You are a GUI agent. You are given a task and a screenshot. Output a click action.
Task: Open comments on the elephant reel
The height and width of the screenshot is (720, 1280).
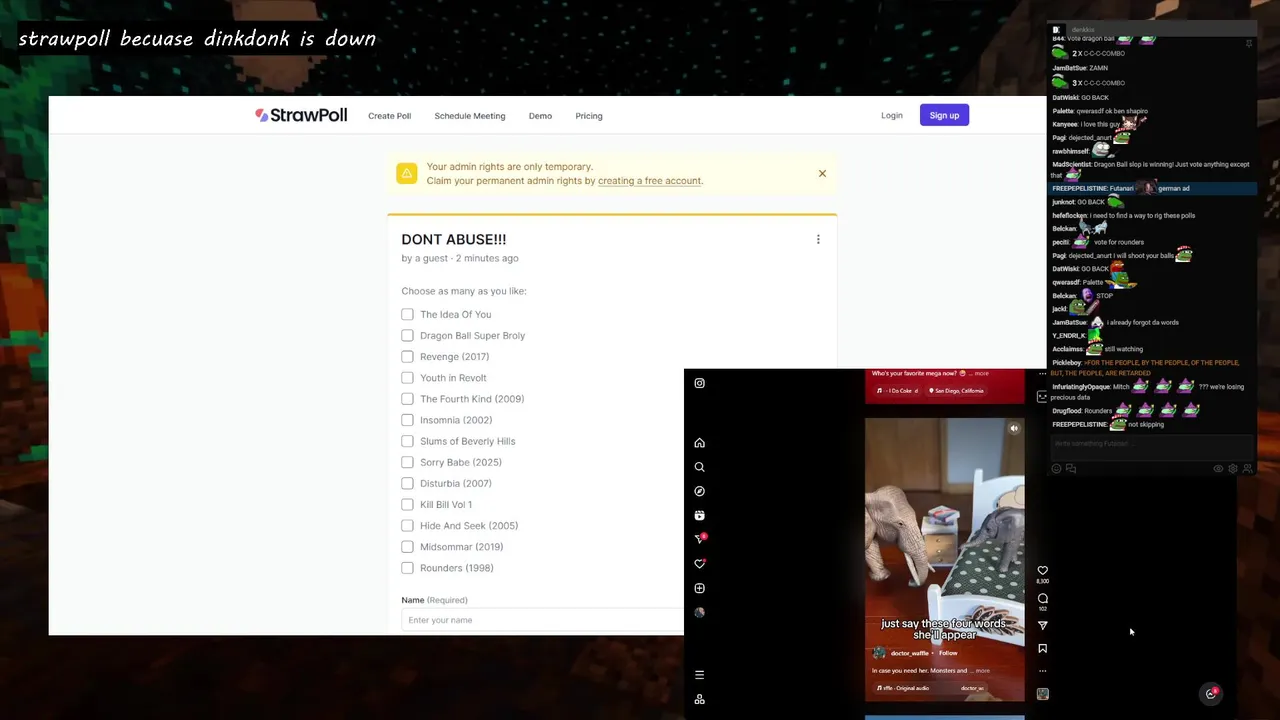click(1043, 598)
